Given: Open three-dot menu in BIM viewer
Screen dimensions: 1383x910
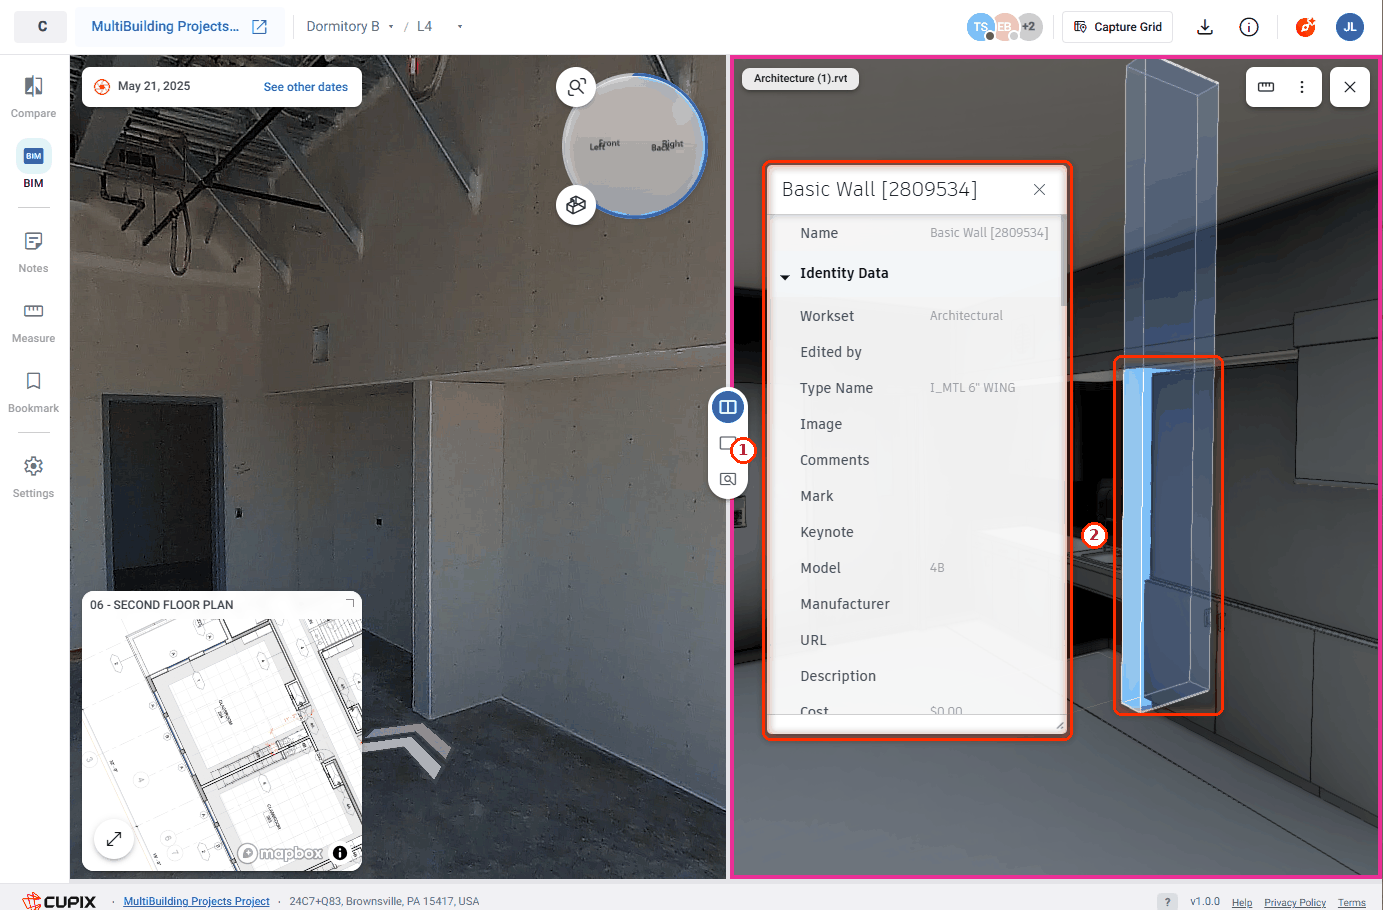Looking at the screenshot, I should (1302, 87).
